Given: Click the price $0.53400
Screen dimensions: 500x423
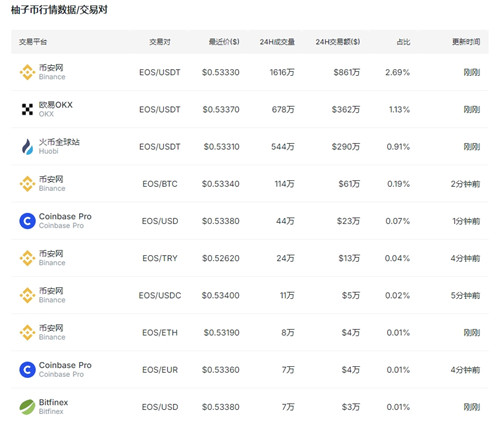Looking at the screenshot, I should click(x=221, y=295).
